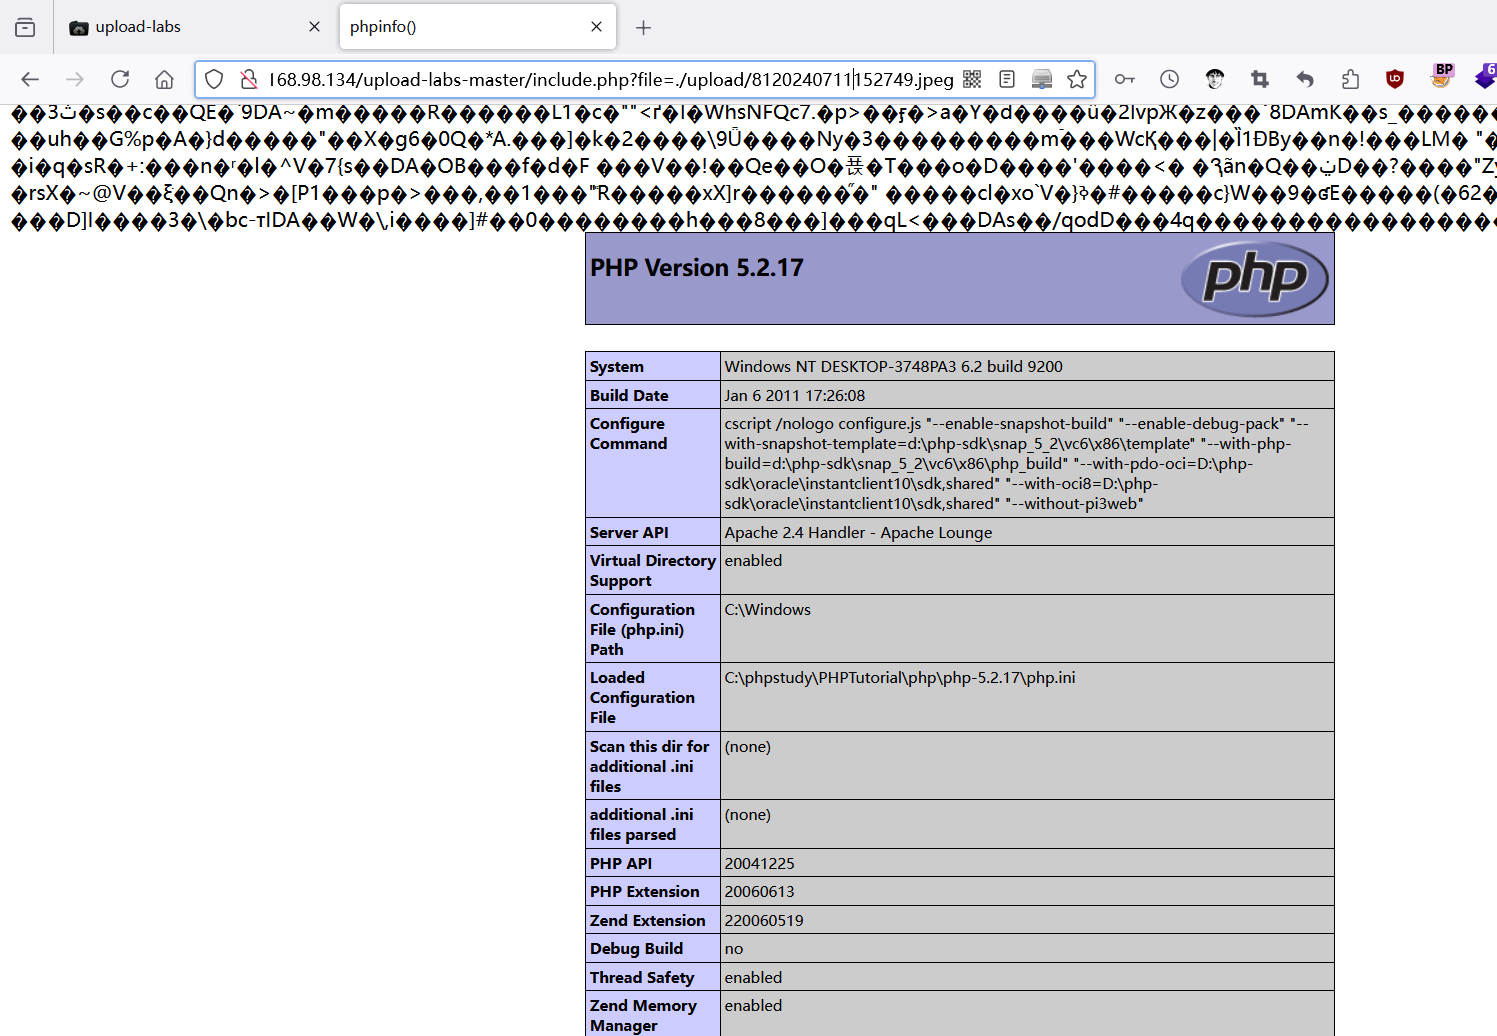Click 'Loaded Configuration File' label

642,697
